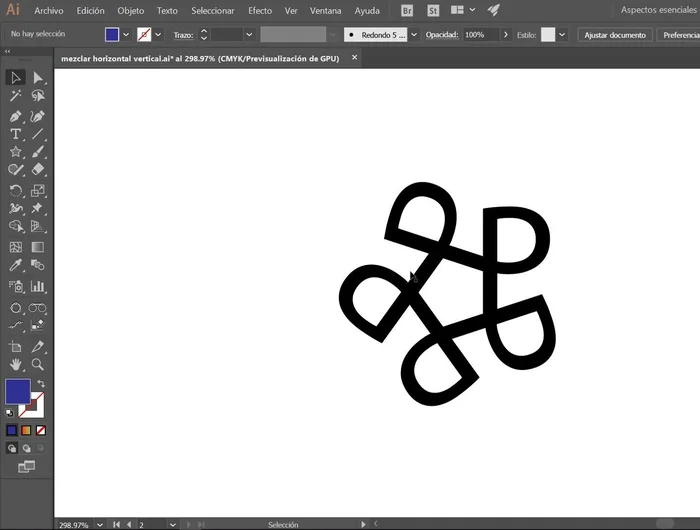The width and height of the screenshot is (700, 530).
Task: Select the Type tool
Action: pyautogui.click(x=16, y=134)
